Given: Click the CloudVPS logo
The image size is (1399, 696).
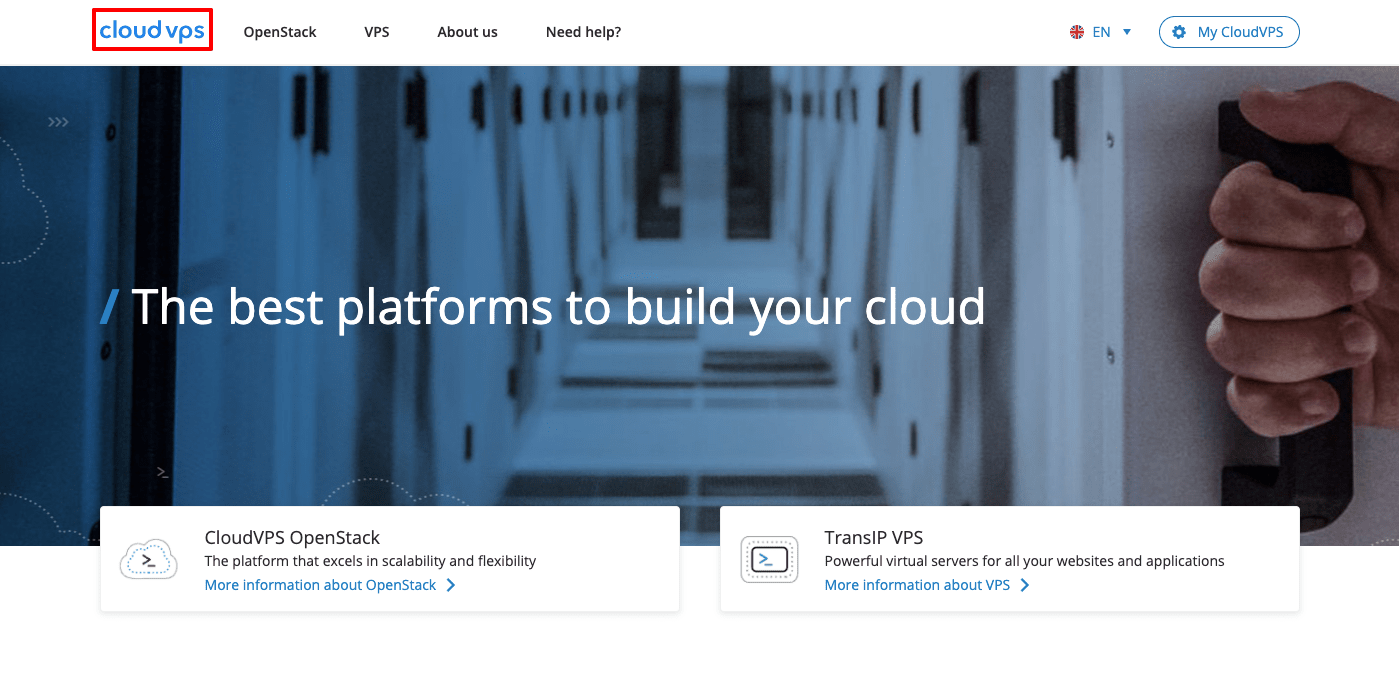Looking at the screenshot, I should coord(152,31).
